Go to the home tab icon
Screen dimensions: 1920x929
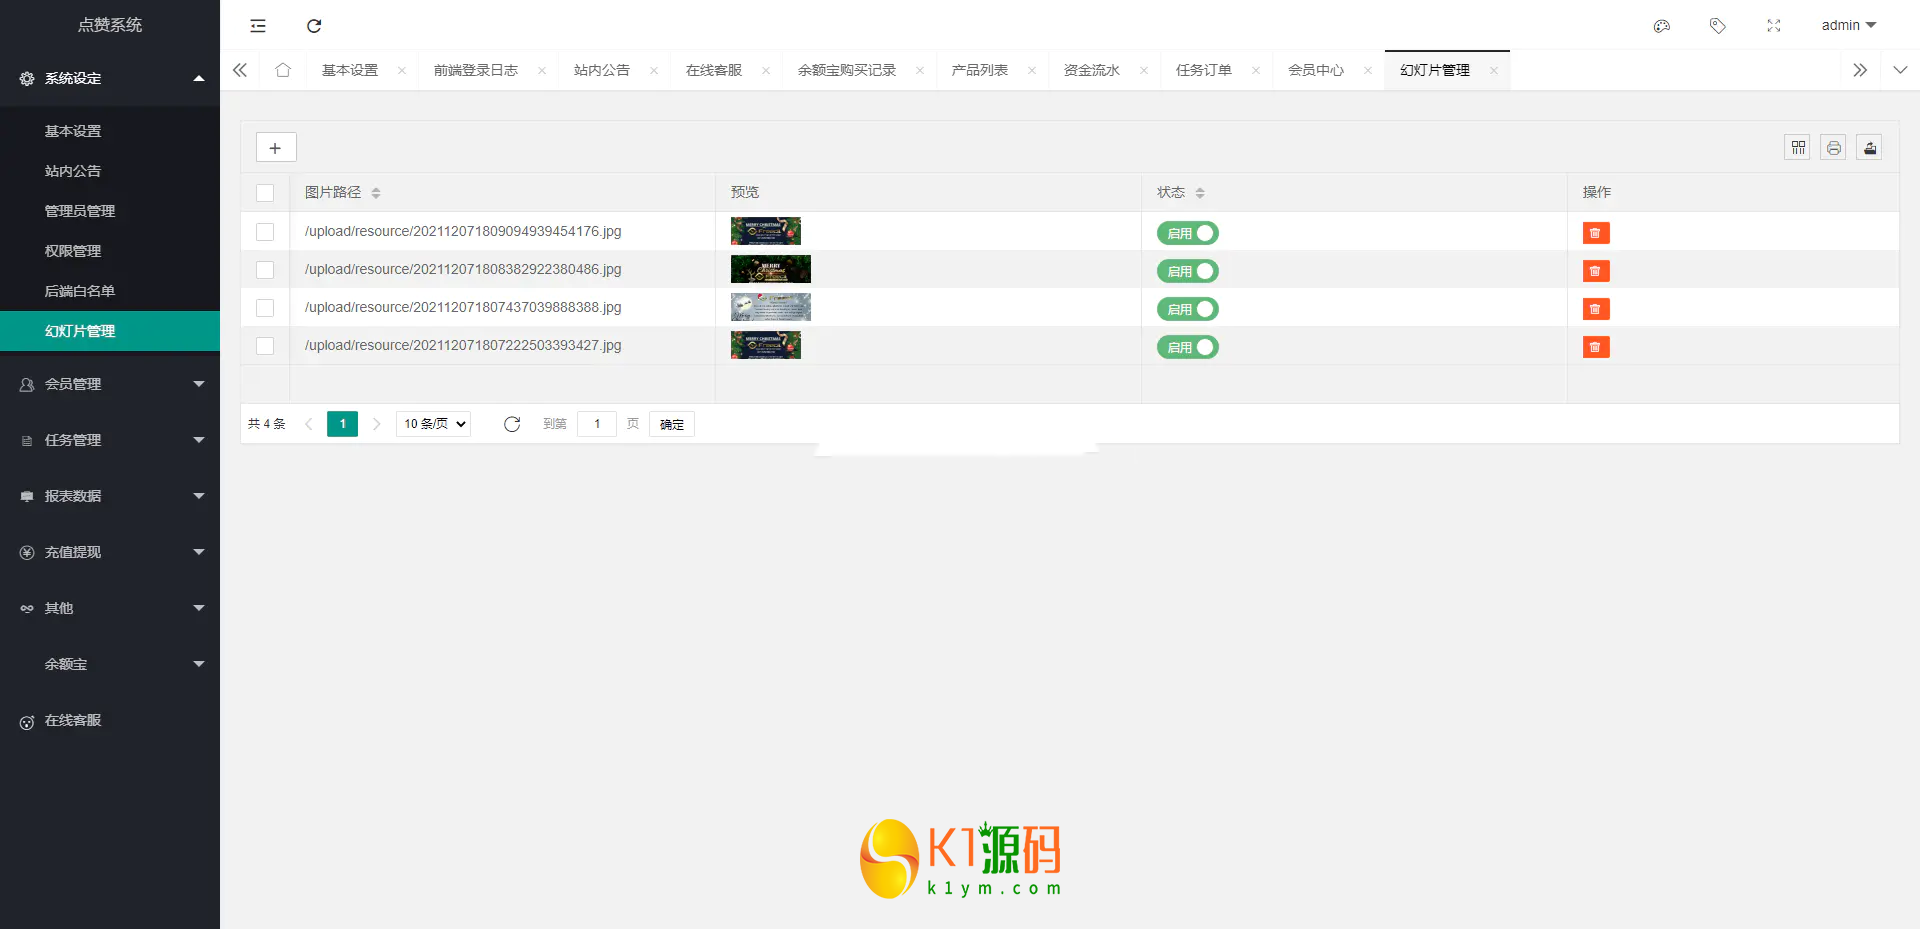pyautogui.click(x=283, y=70)
